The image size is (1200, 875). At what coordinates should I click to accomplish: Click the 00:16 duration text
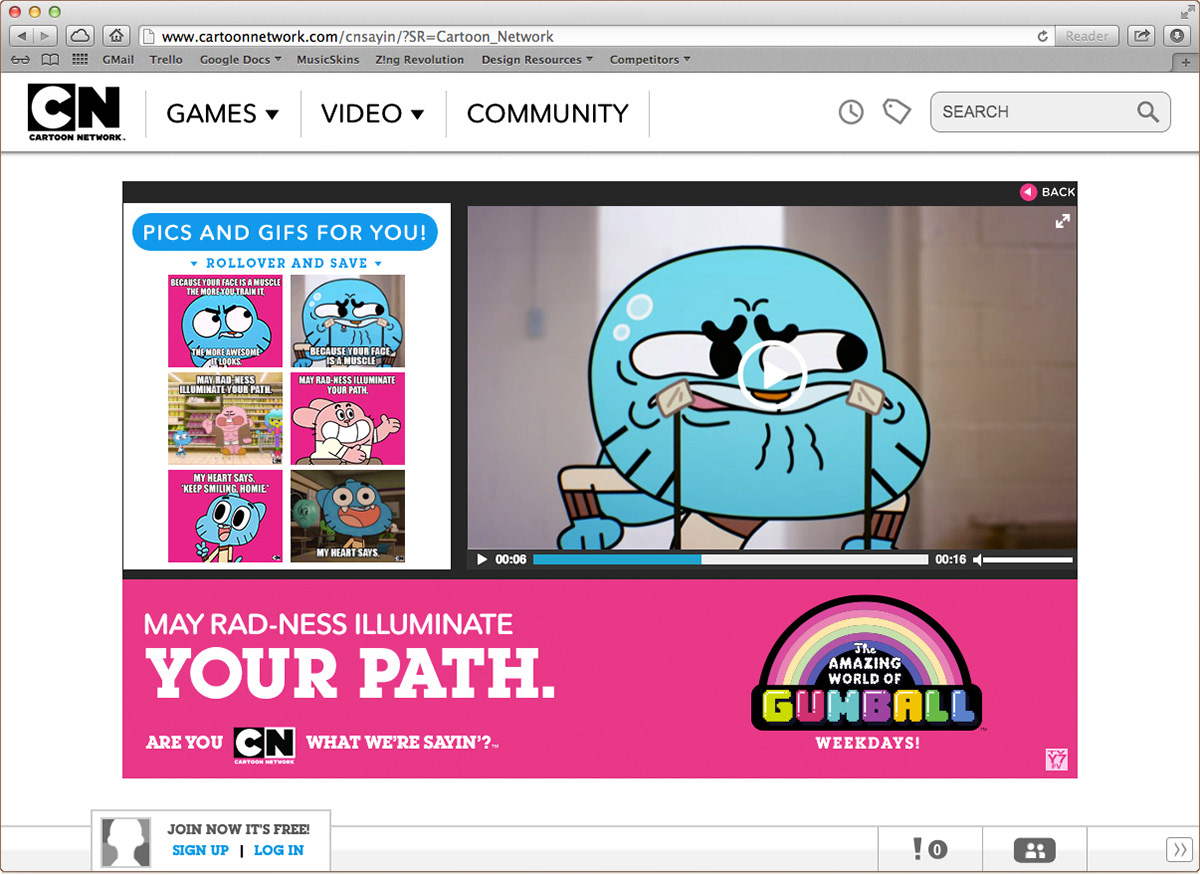(951, 560)
